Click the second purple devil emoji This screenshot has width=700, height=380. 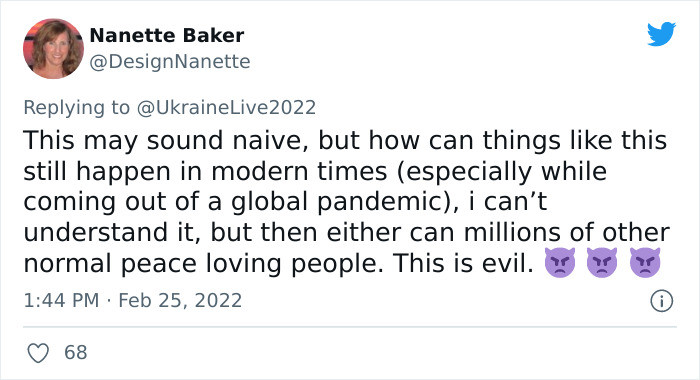pyautogui.click(x=602, y=263)
